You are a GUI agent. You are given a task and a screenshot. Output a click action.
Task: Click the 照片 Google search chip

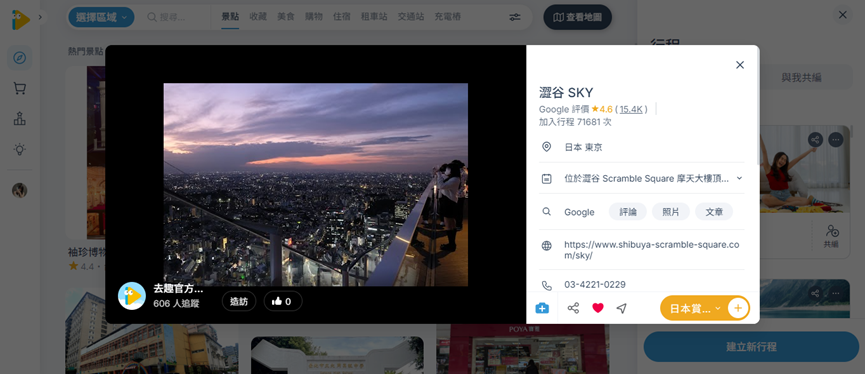click(x=671, y=212)
